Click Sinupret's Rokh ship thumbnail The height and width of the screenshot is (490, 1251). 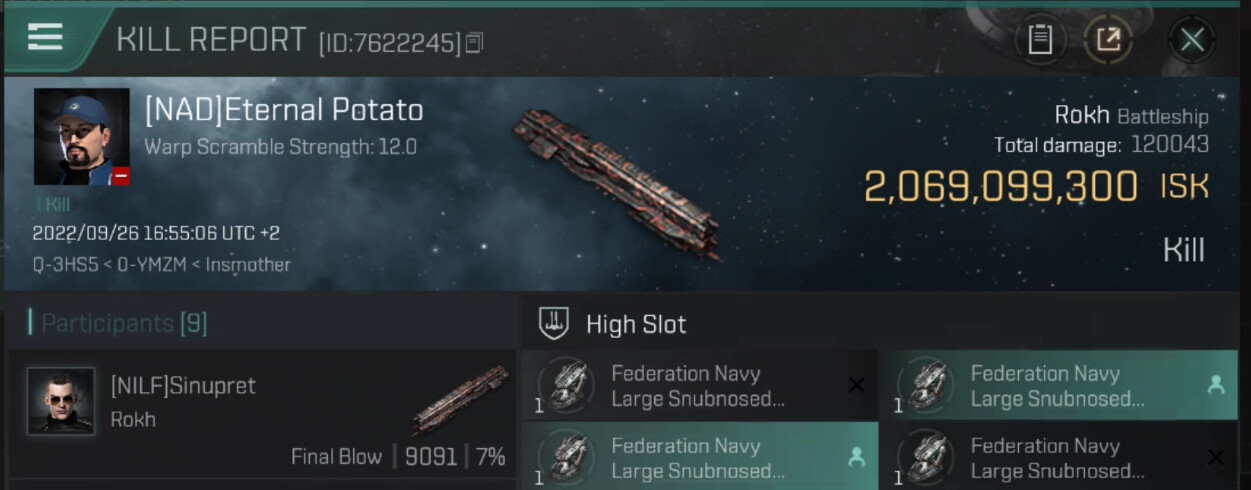(x=461, y=398)
